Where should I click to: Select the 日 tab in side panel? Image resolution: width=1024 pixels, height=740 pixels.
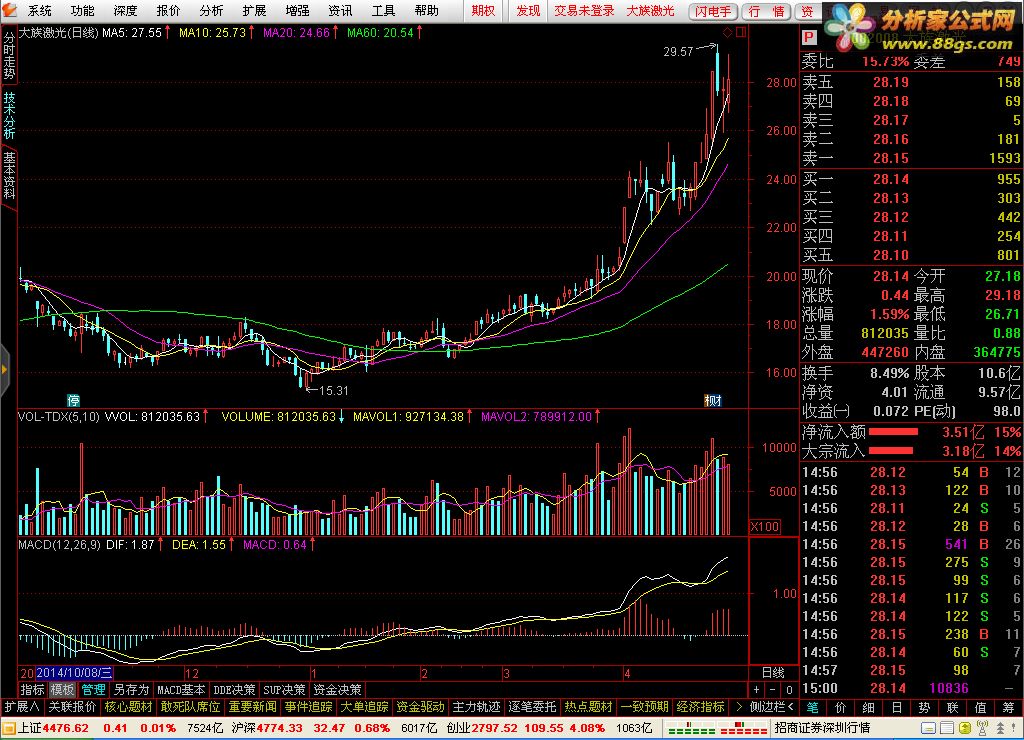tap(897, 707)
